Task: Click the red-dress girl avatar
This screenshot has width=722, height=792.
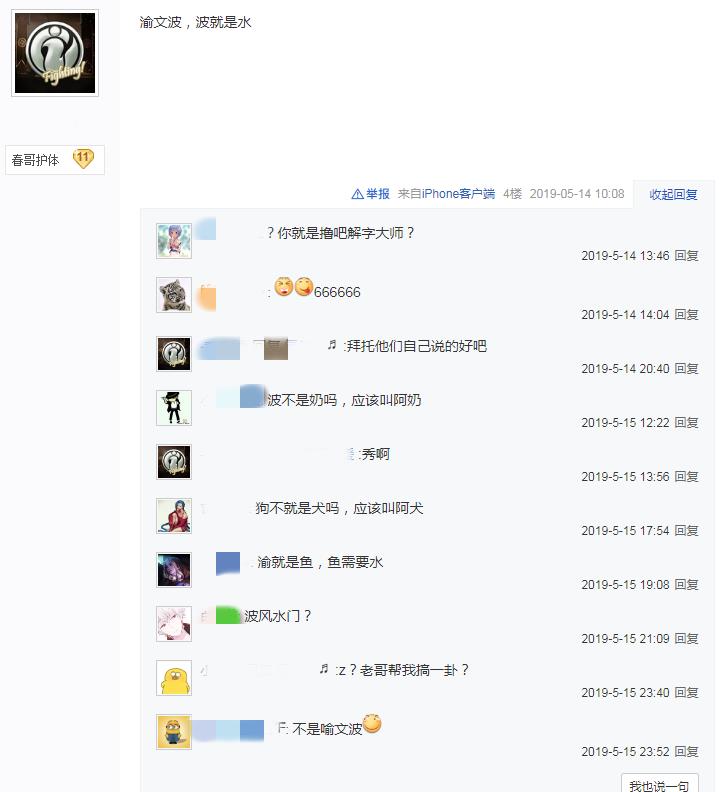Action: (174, 516)
